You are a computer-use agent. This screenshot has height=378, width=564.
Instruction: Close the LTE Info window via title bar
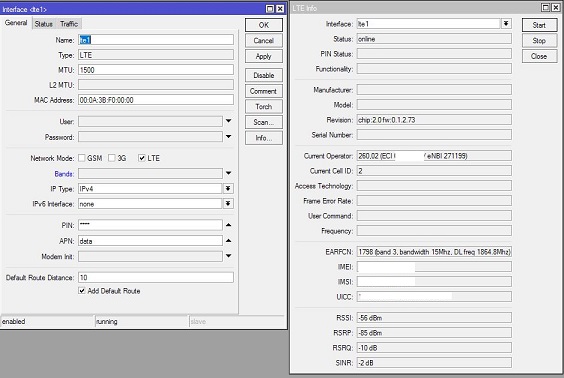556,8
